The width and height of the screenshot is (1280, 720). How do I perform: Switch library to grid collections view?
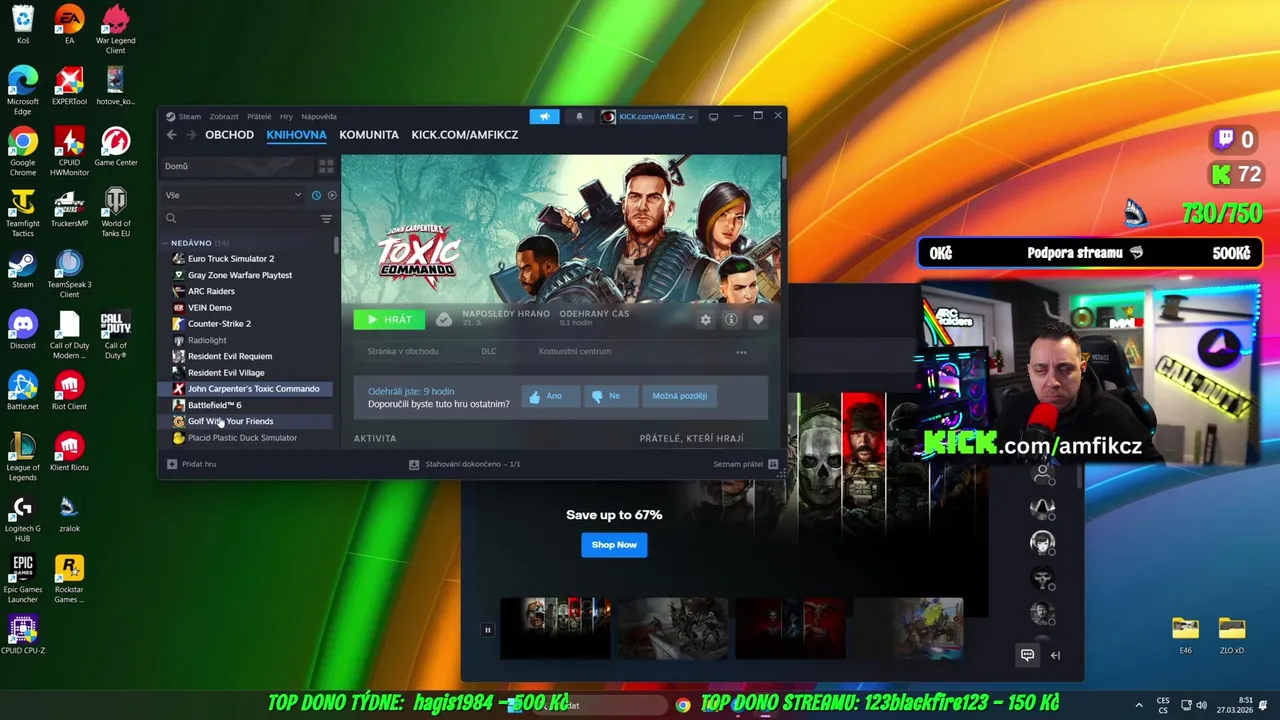click(326, 166)
